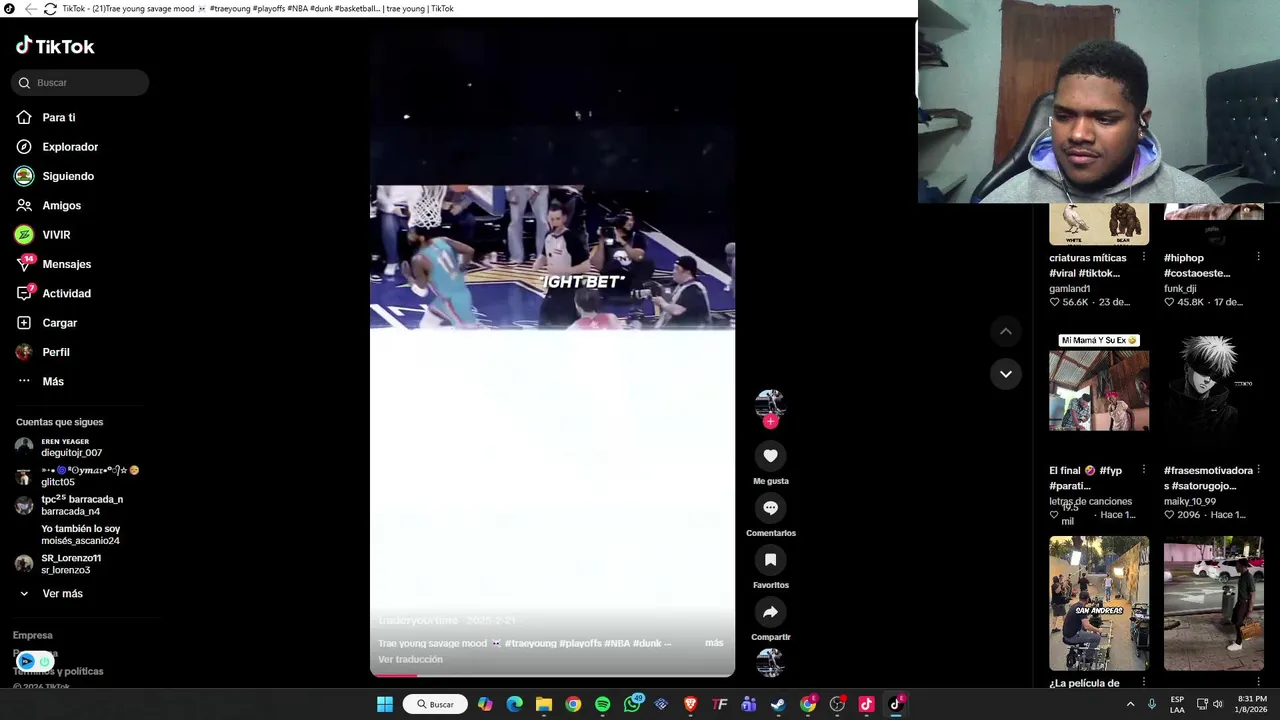Screen dimensions: 1280x720
Task: Add the video to Favoritos
Action: click(x=770, y=560)
